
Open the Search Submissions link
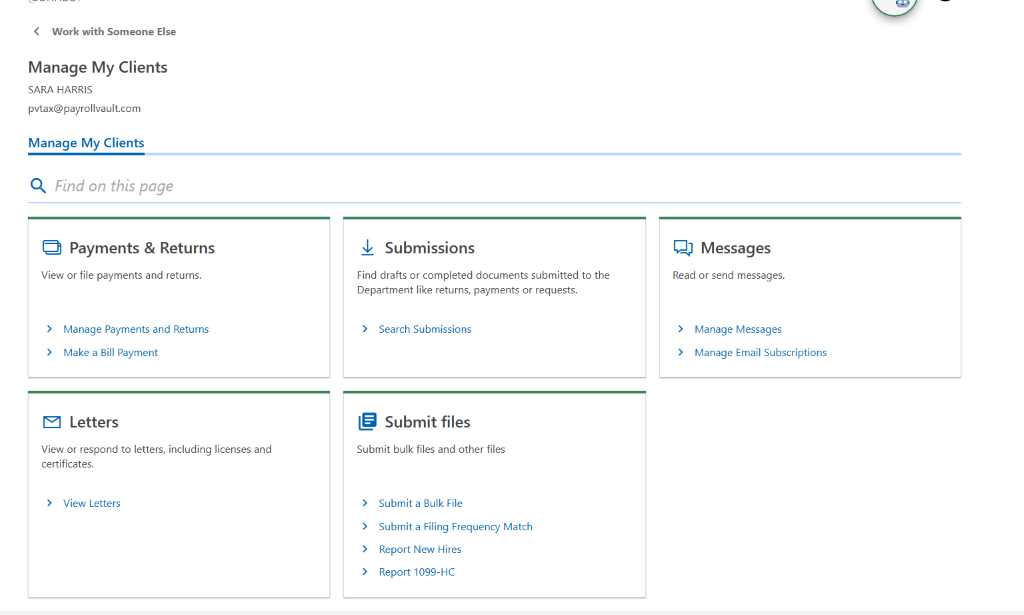[425, 329]
